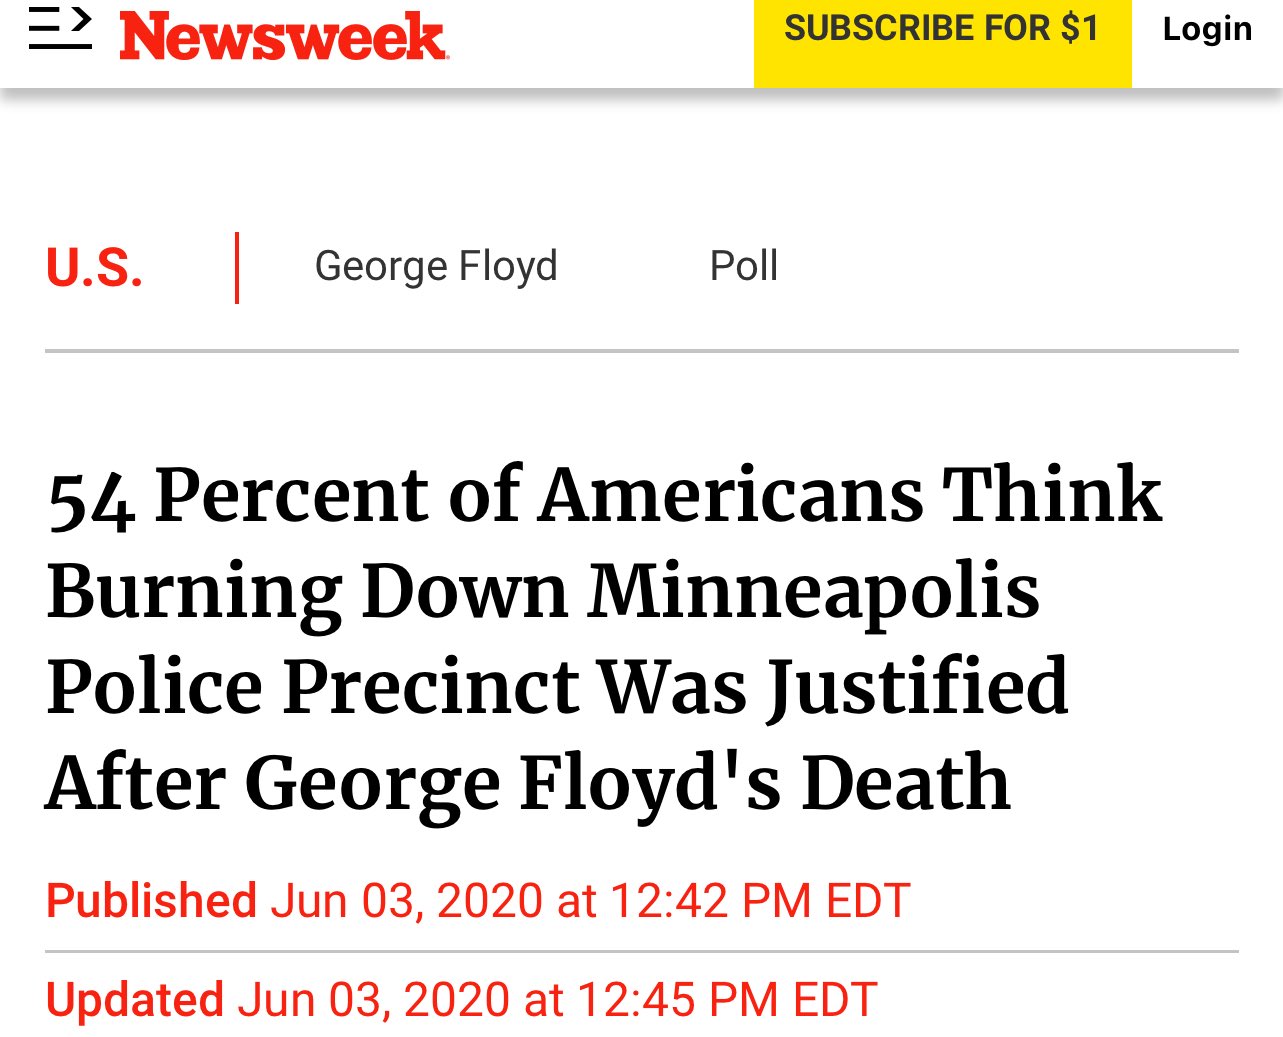Click the word "Minneapolis" in the headline

(x=813, y=591)
